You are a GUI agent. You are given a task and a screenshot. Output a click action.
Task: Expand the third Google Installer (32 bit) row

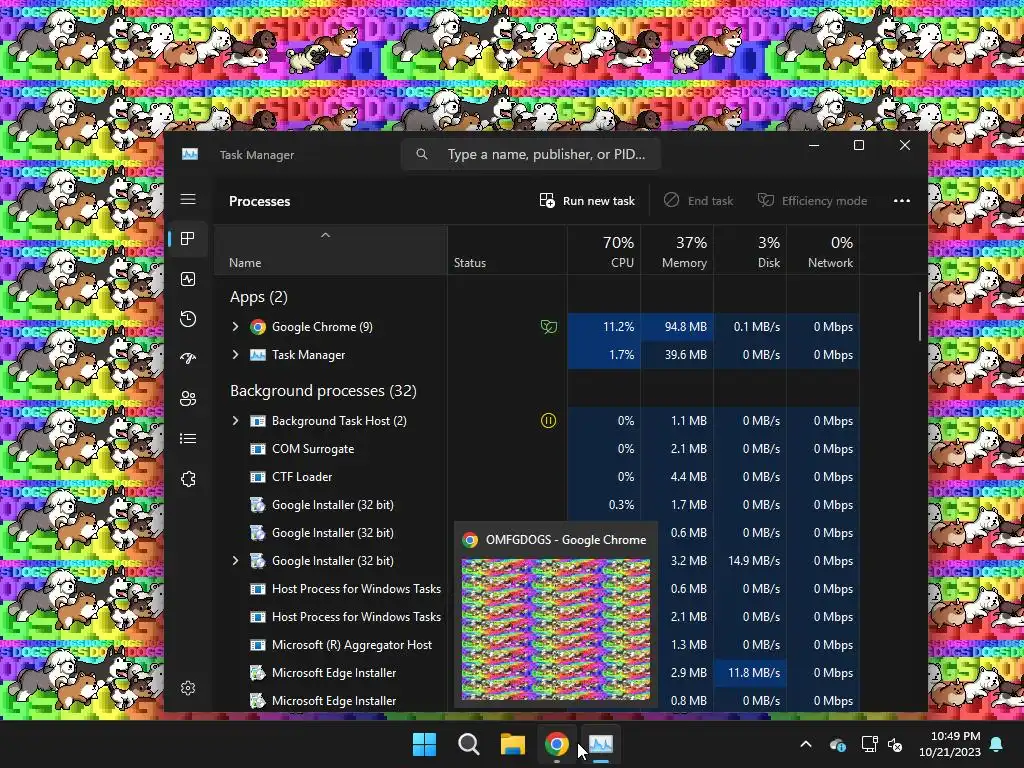[236, 560]
